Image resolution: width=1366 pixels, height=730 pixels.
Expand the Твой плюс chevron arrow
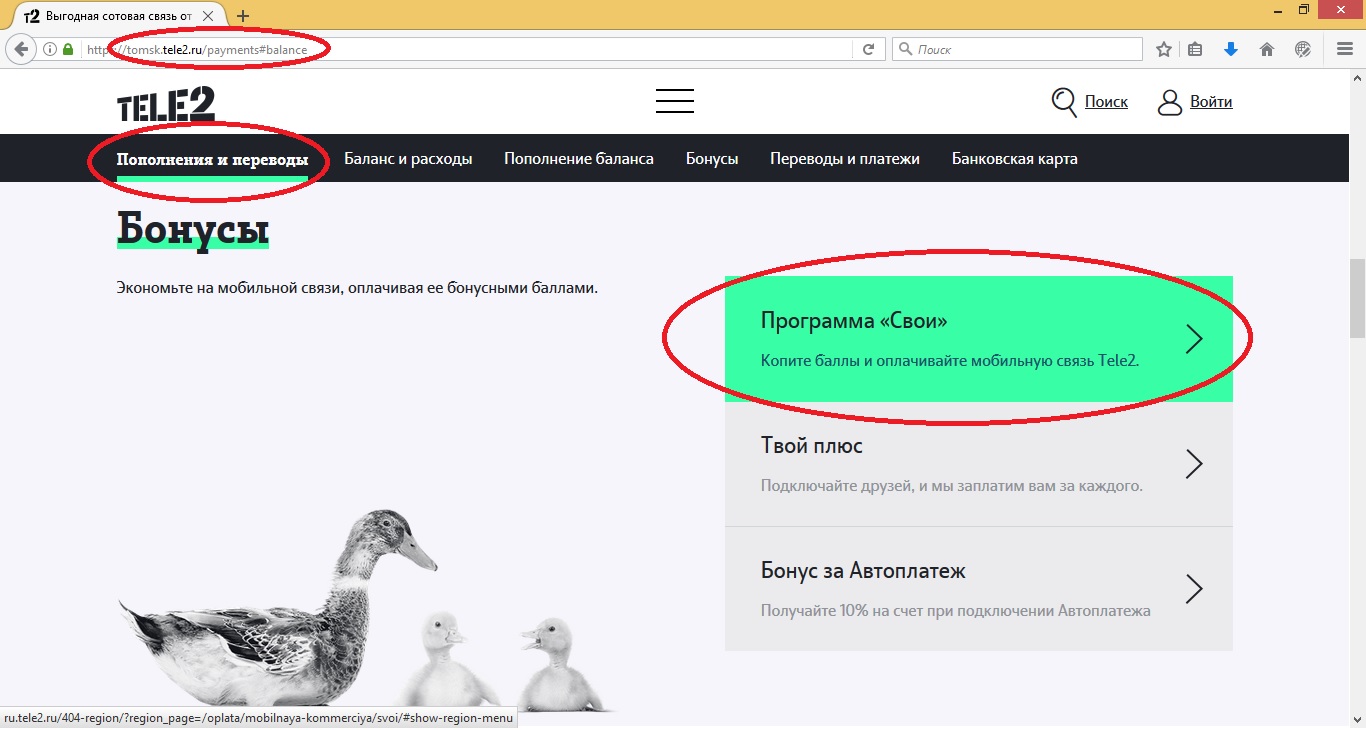[x=1193, y=464]
